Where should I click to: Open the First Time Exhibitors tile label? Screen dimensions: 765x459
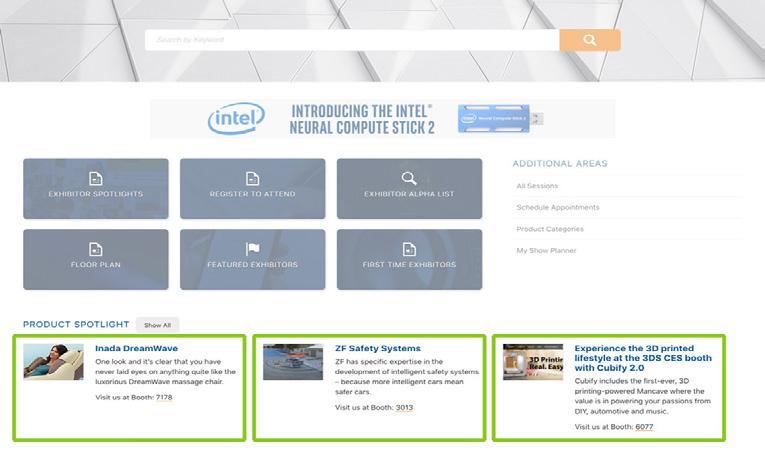[x=409, y=264]
